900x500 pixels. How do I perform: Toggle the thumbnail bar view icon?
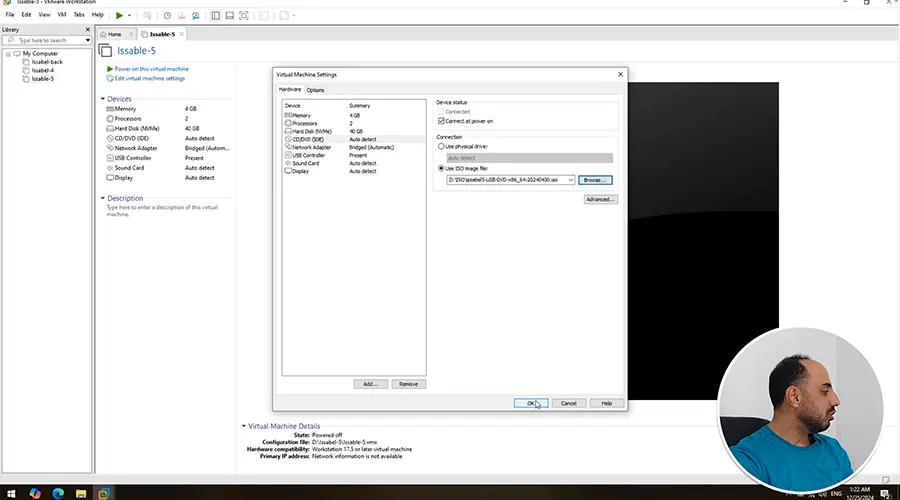pyautogui.click(x=230, y=15)
